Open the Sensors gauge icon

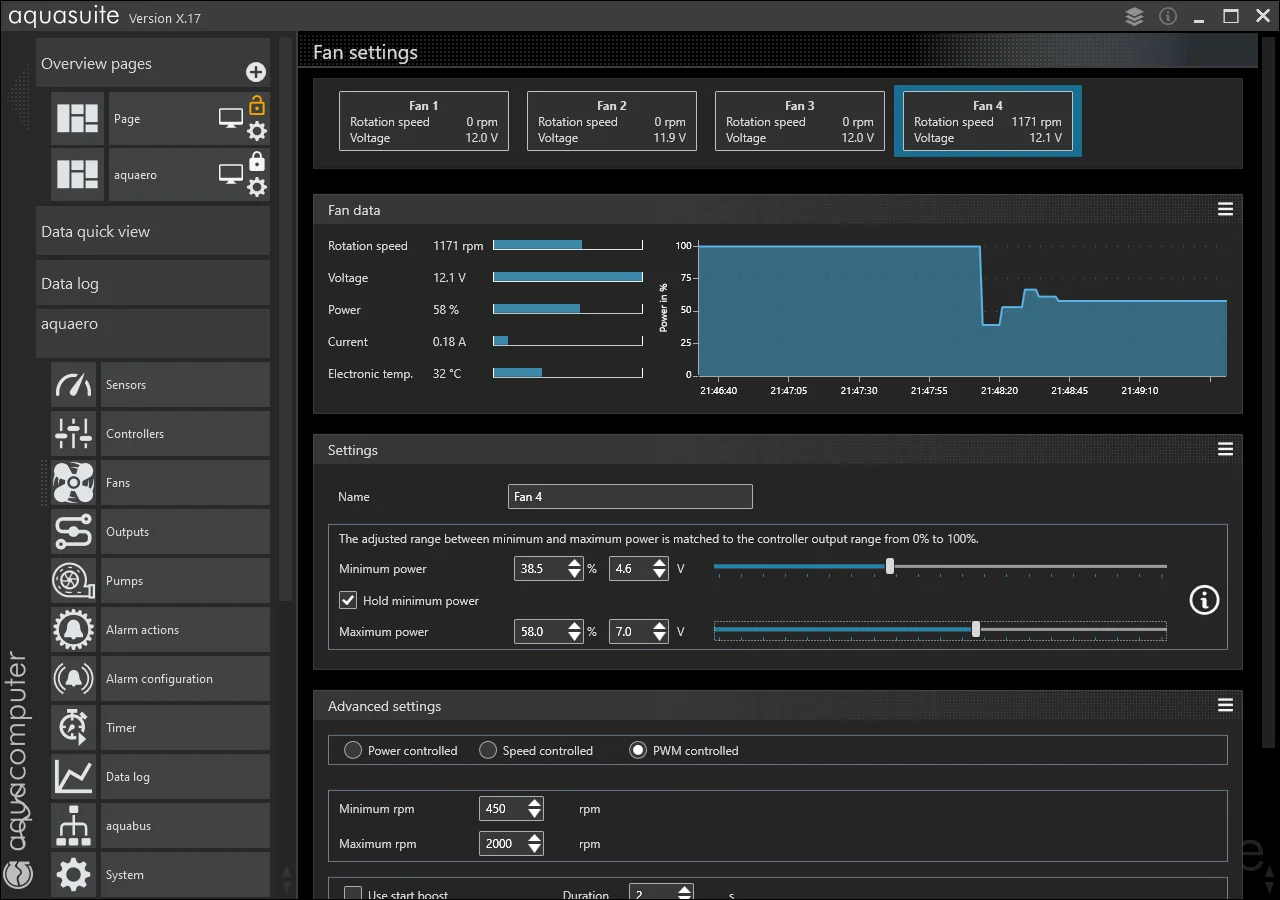[74, 385]
